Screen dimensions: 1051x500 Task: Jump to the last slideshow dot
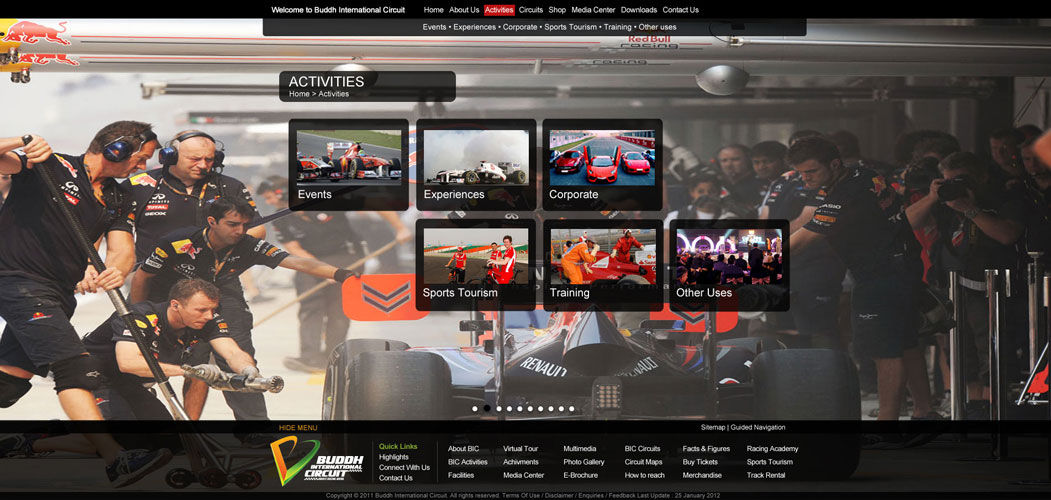tap(571, 409)
